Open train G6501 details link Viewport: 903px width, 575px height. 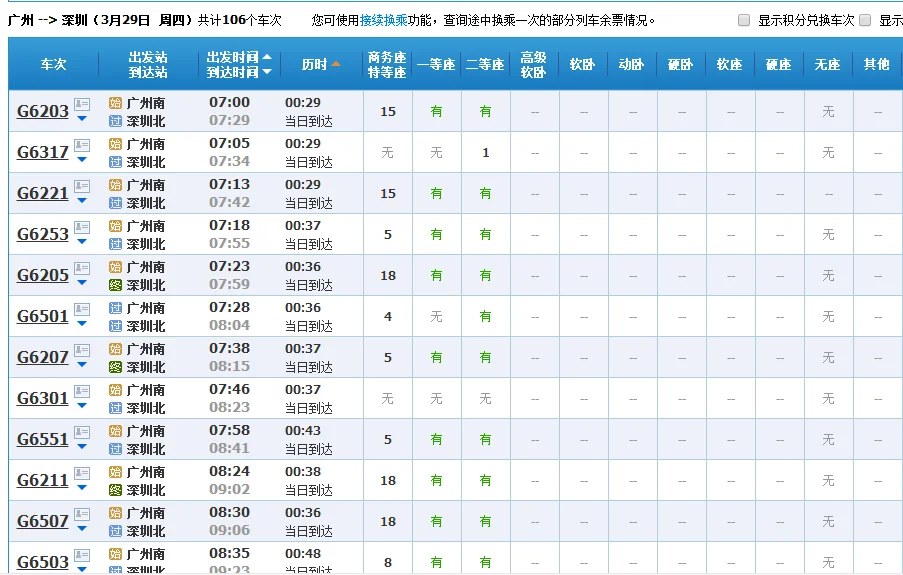(x=43, y=316)
